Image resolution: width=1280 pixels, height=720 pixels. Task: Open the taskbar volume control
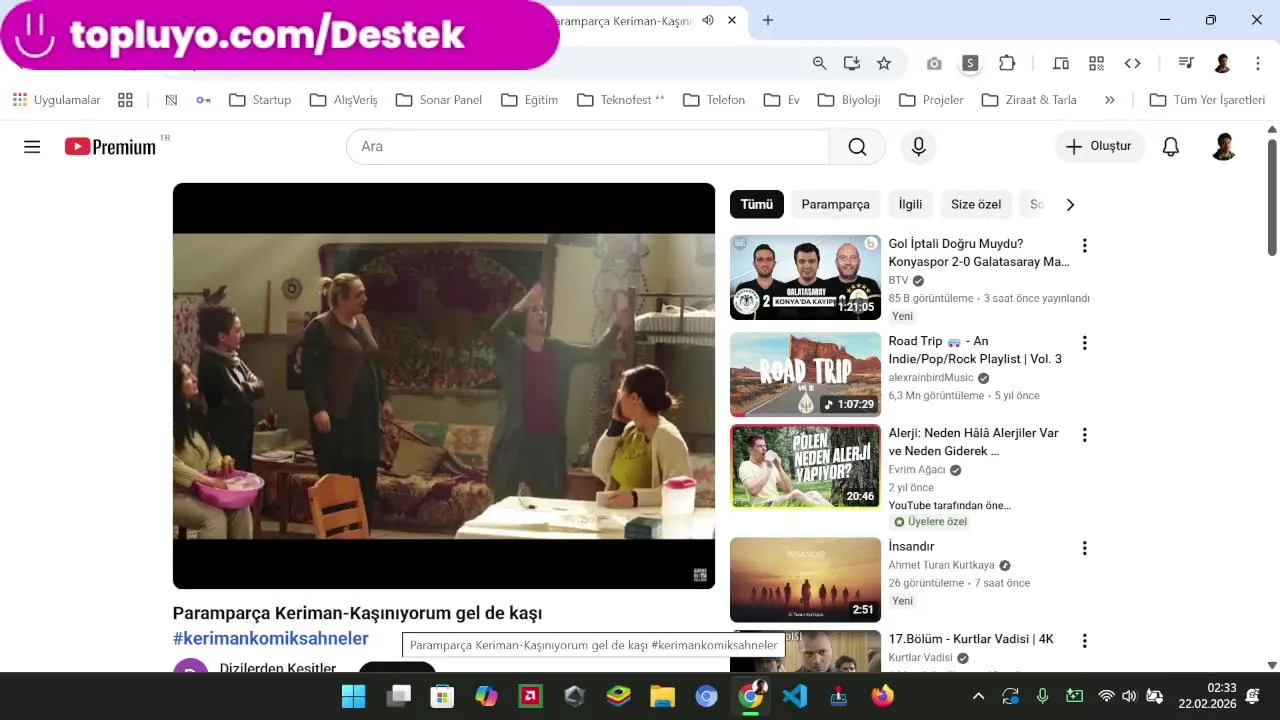(1129, 696)
